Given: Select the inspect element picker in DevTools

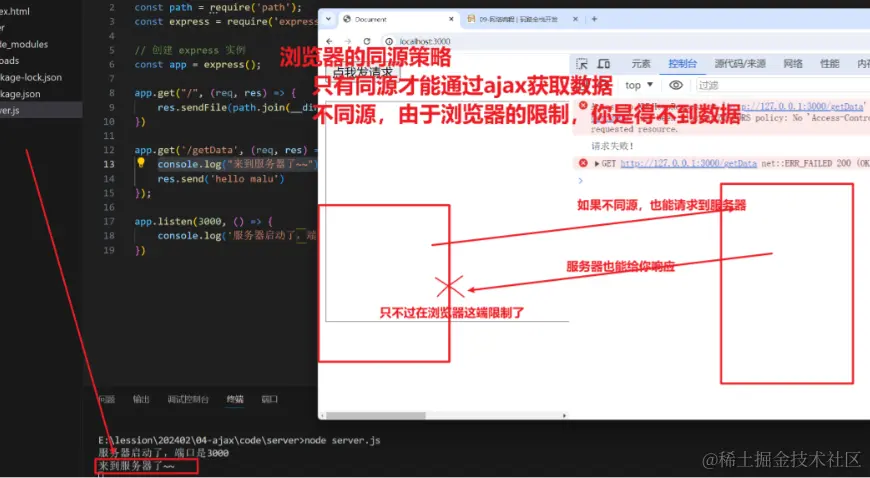Looking at the screenshot, I should (581, 64).
